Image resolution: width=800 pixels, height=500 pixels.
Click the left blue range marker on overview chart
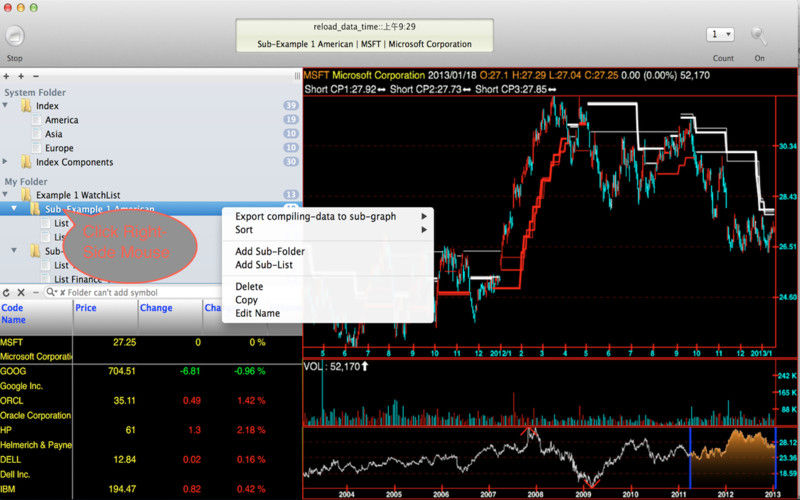pyautogui.click(x=690, y=458)
